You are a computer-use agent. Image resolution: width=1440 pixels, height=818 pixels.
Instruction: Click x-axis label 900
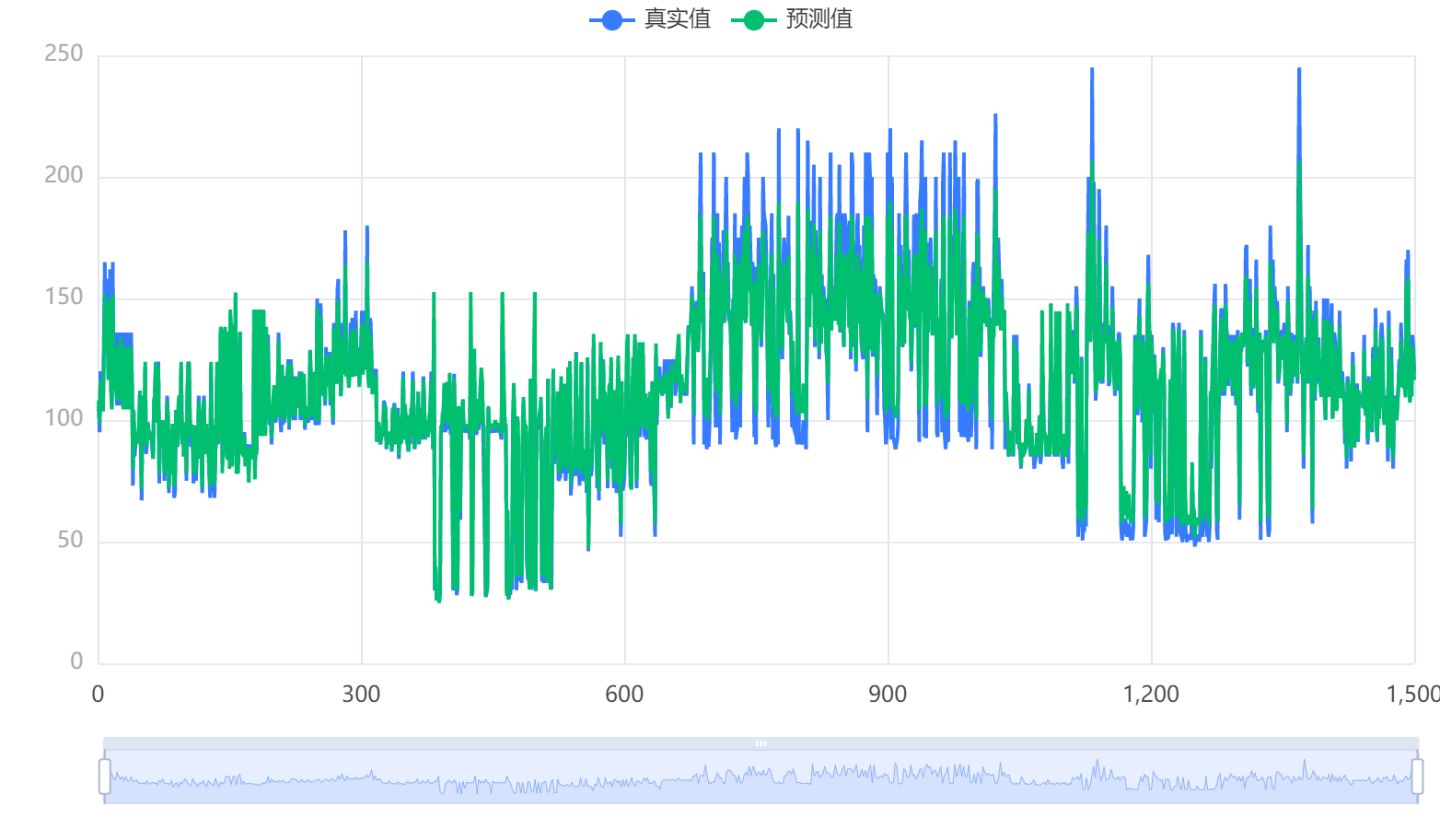coord(888,694)
